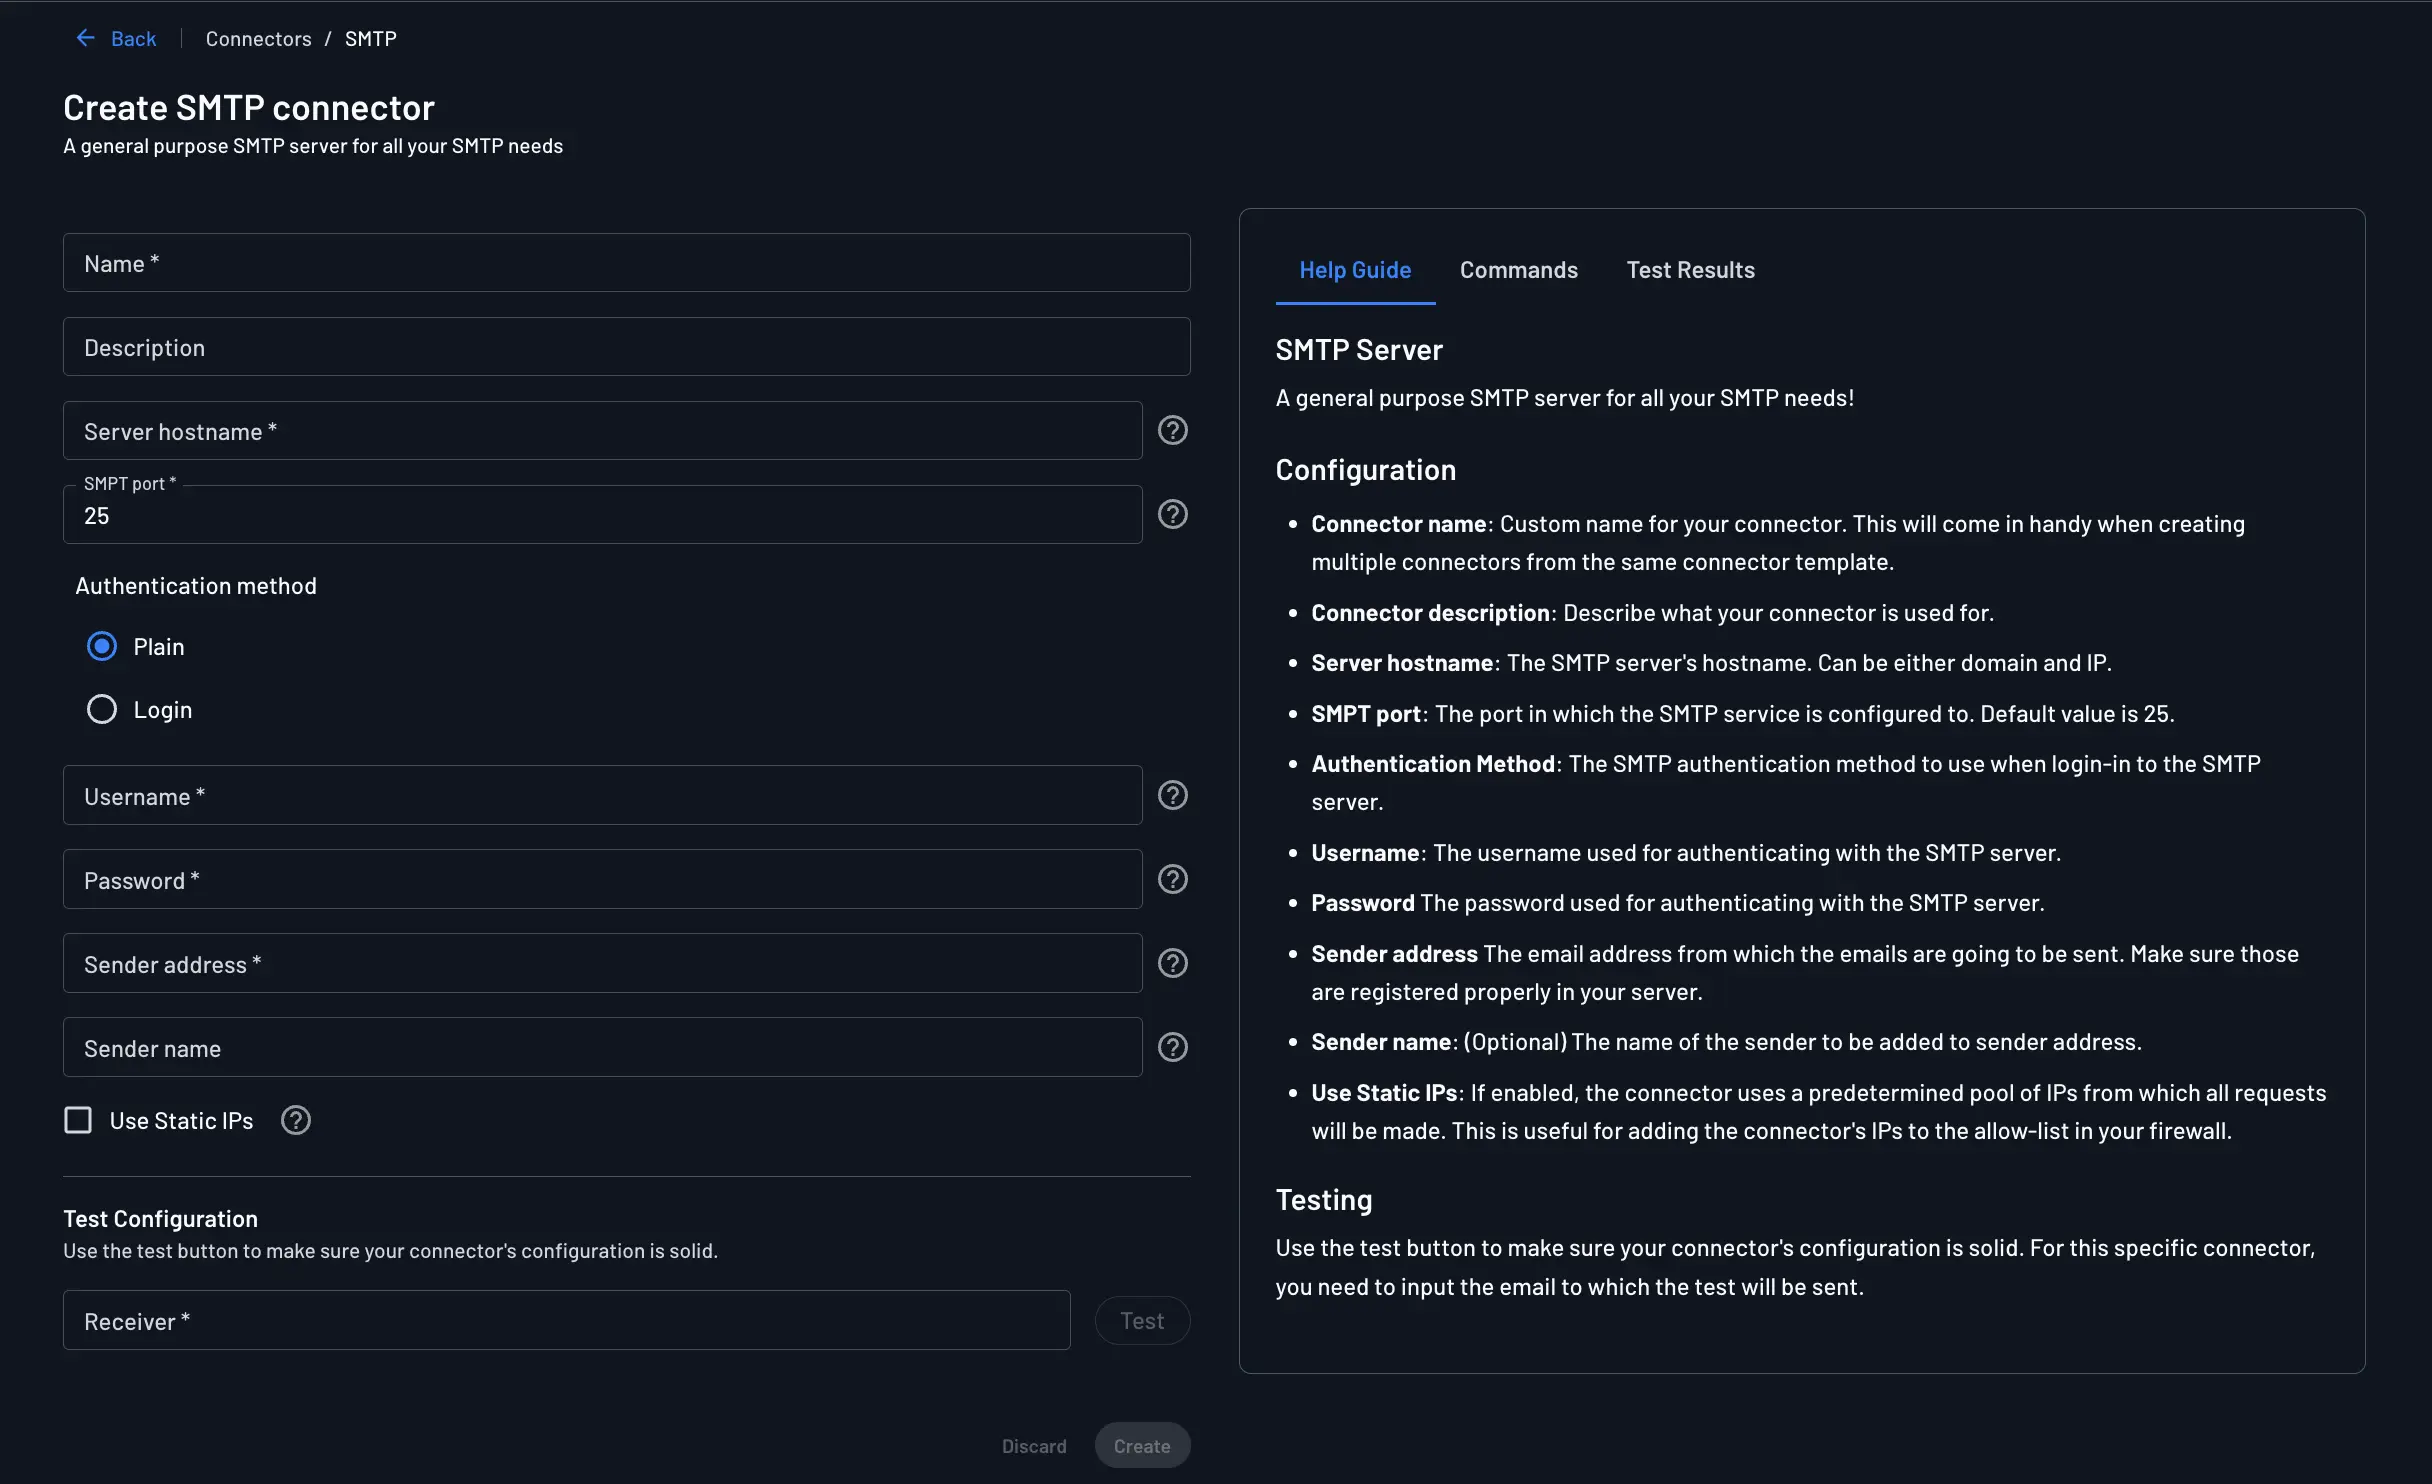Image resolution: width=2432 pixels, height=1484 pixels.
Task: Click the Name input field
Action: pyautogui.click(x=626, y=262)
